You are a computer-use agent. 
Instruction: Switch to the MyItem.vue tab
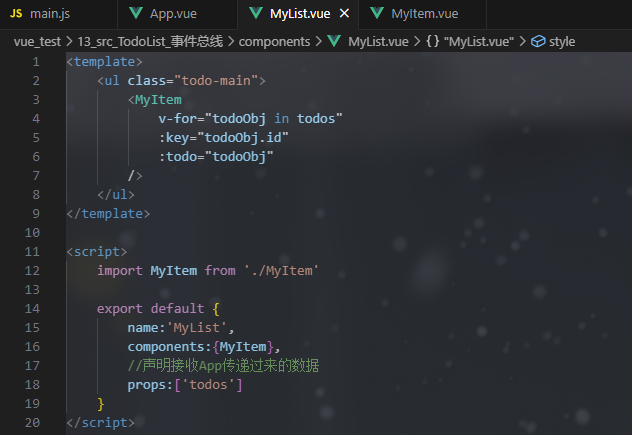(x=422, y=14)
